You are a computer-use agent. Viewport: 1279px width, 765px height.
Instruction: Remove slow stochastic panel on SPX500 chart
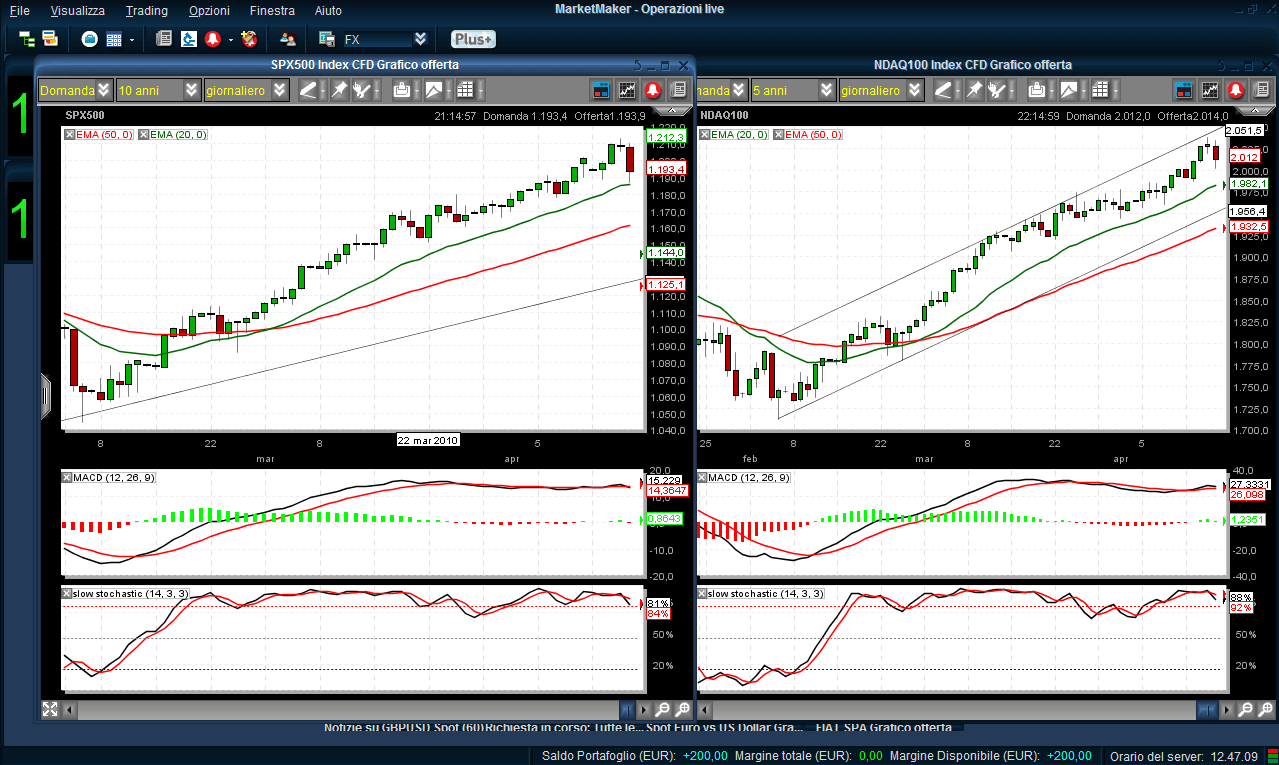click(67, 593)
